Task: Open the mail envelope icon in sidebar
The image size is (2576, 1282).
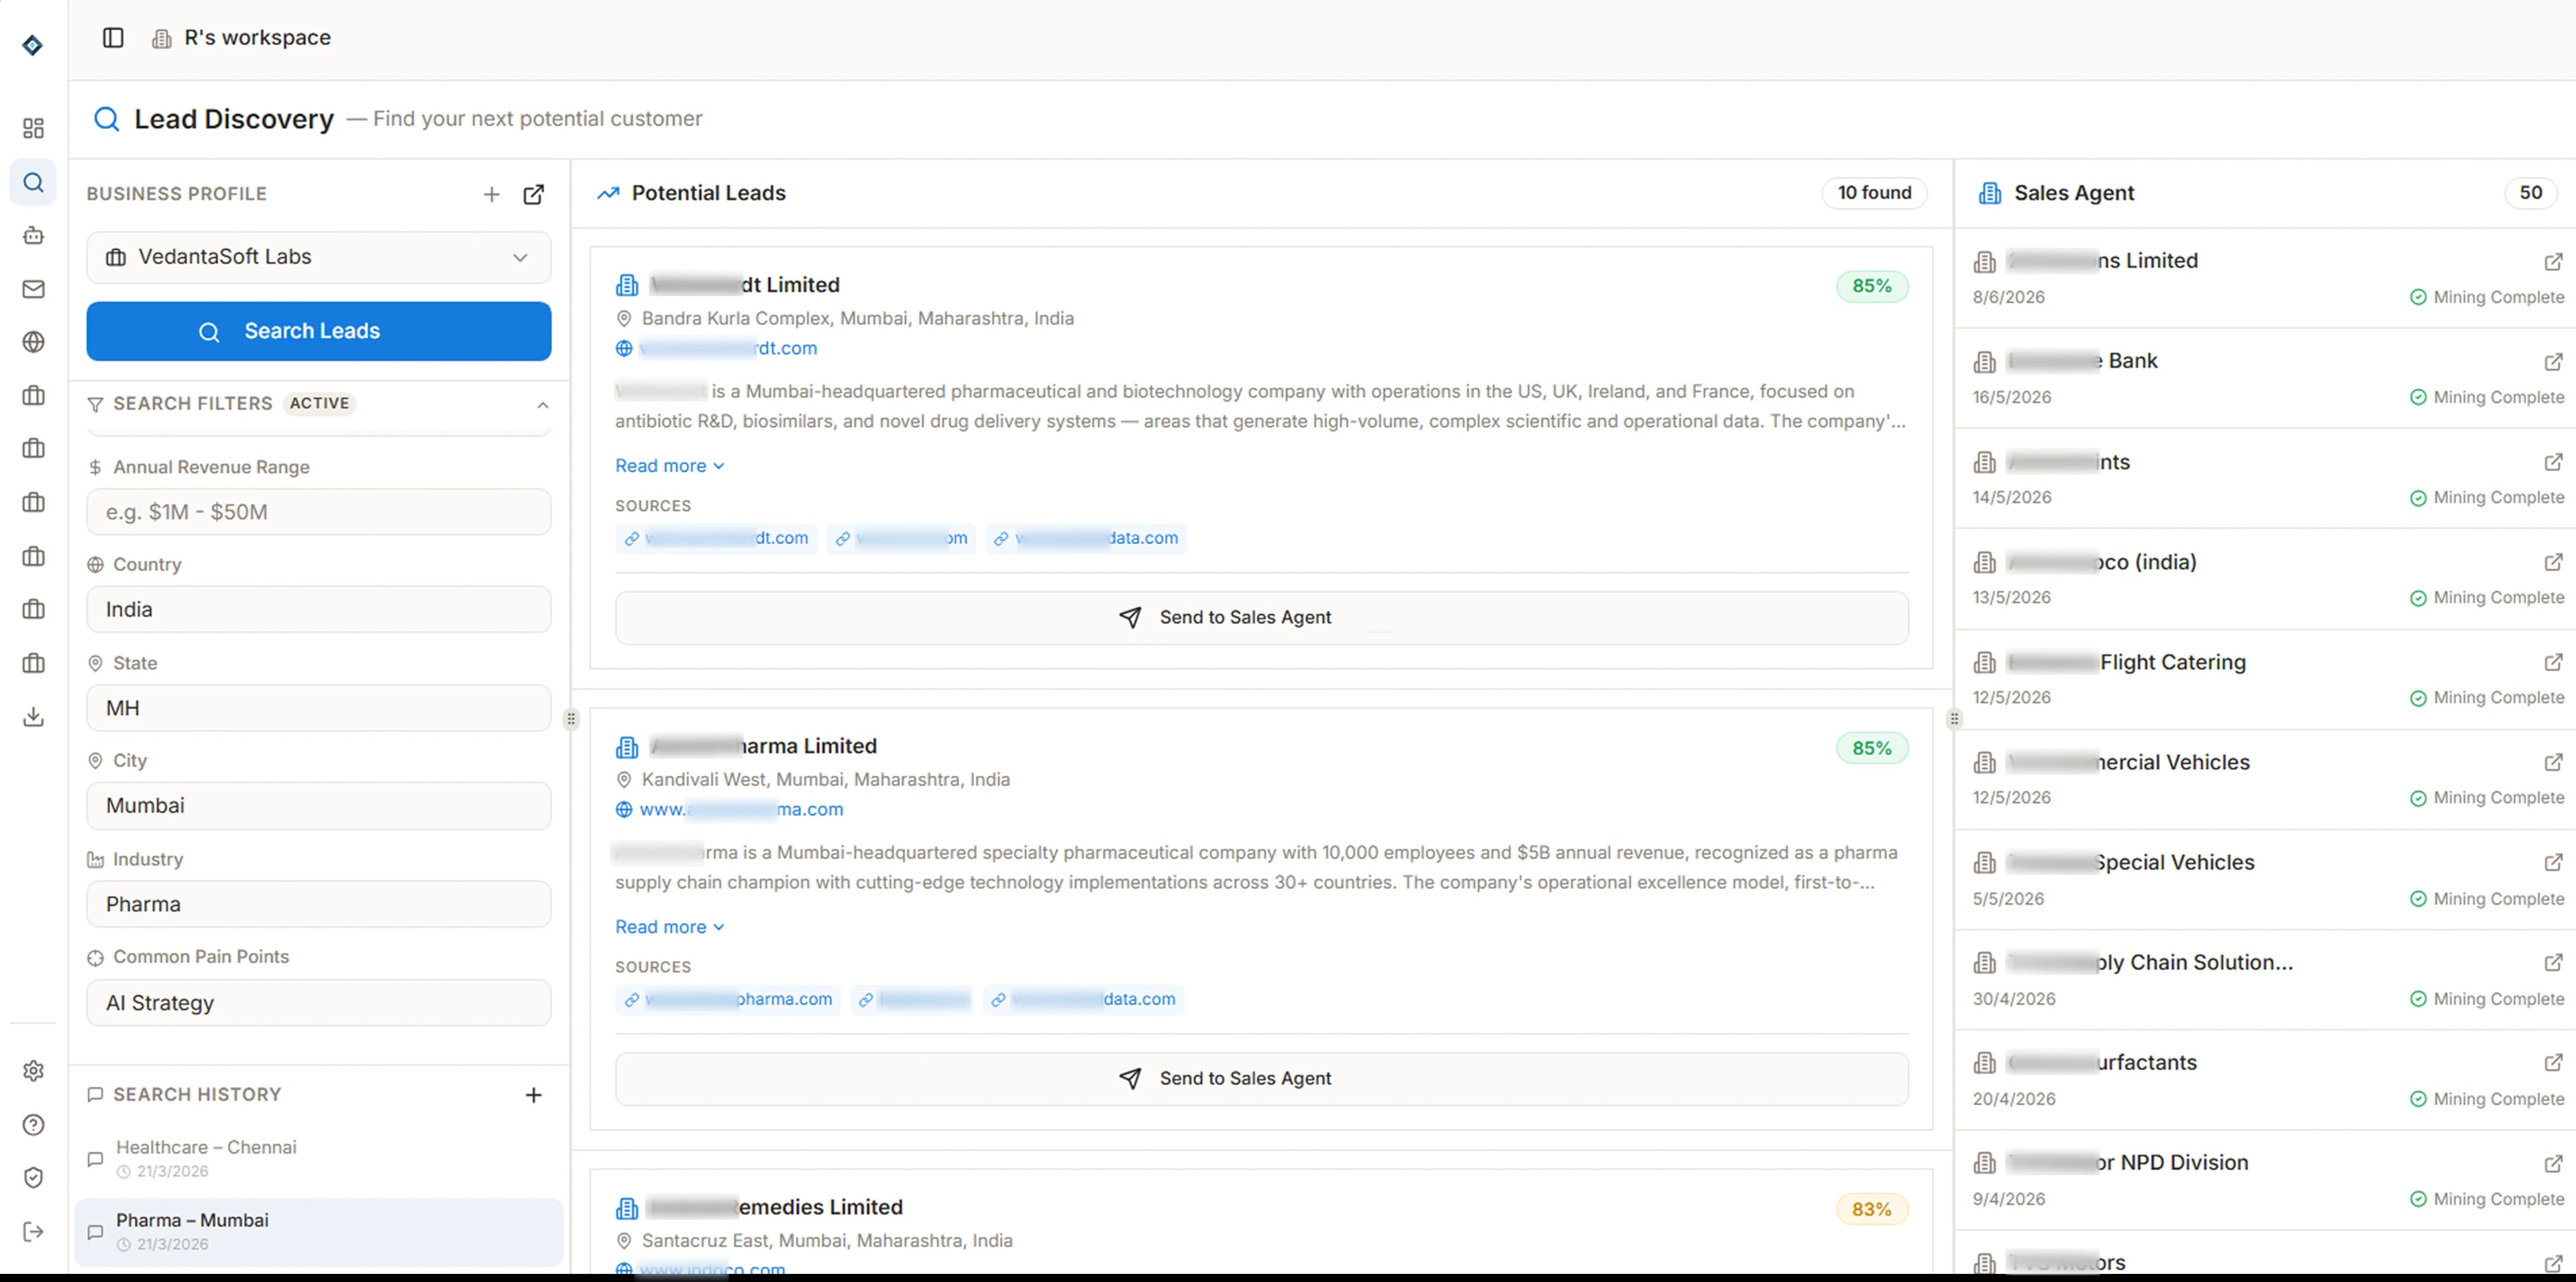Action: (x=33, y=289)
